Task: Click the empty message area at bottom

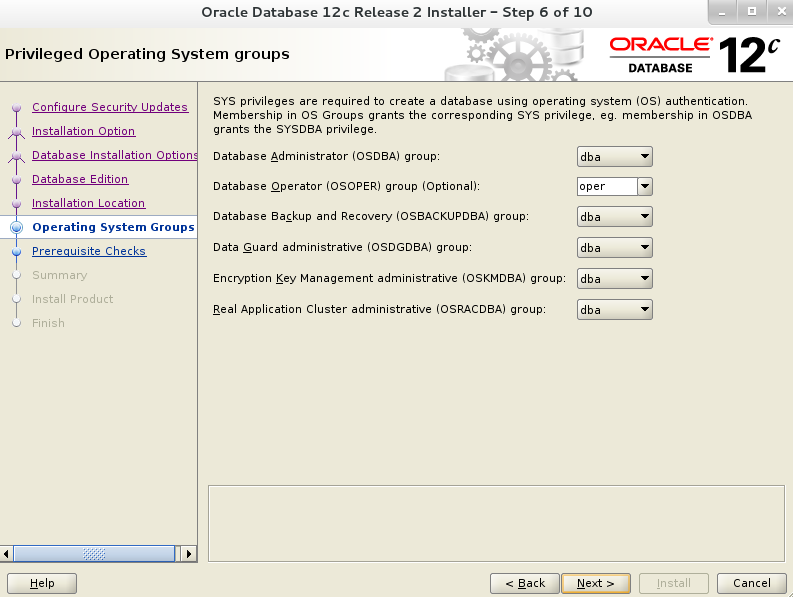Action: tap(496, 524)
